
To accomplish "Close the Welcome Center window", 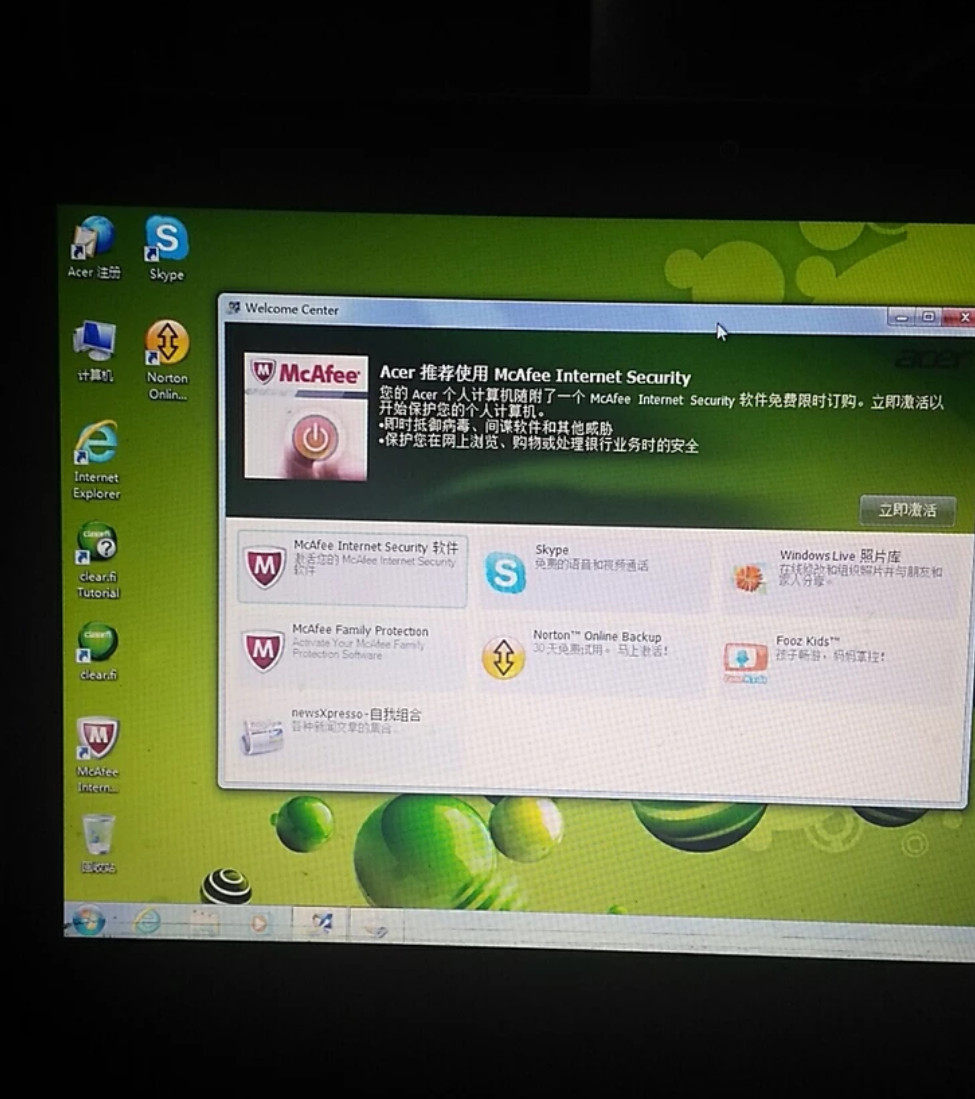I will click(959, 318).
